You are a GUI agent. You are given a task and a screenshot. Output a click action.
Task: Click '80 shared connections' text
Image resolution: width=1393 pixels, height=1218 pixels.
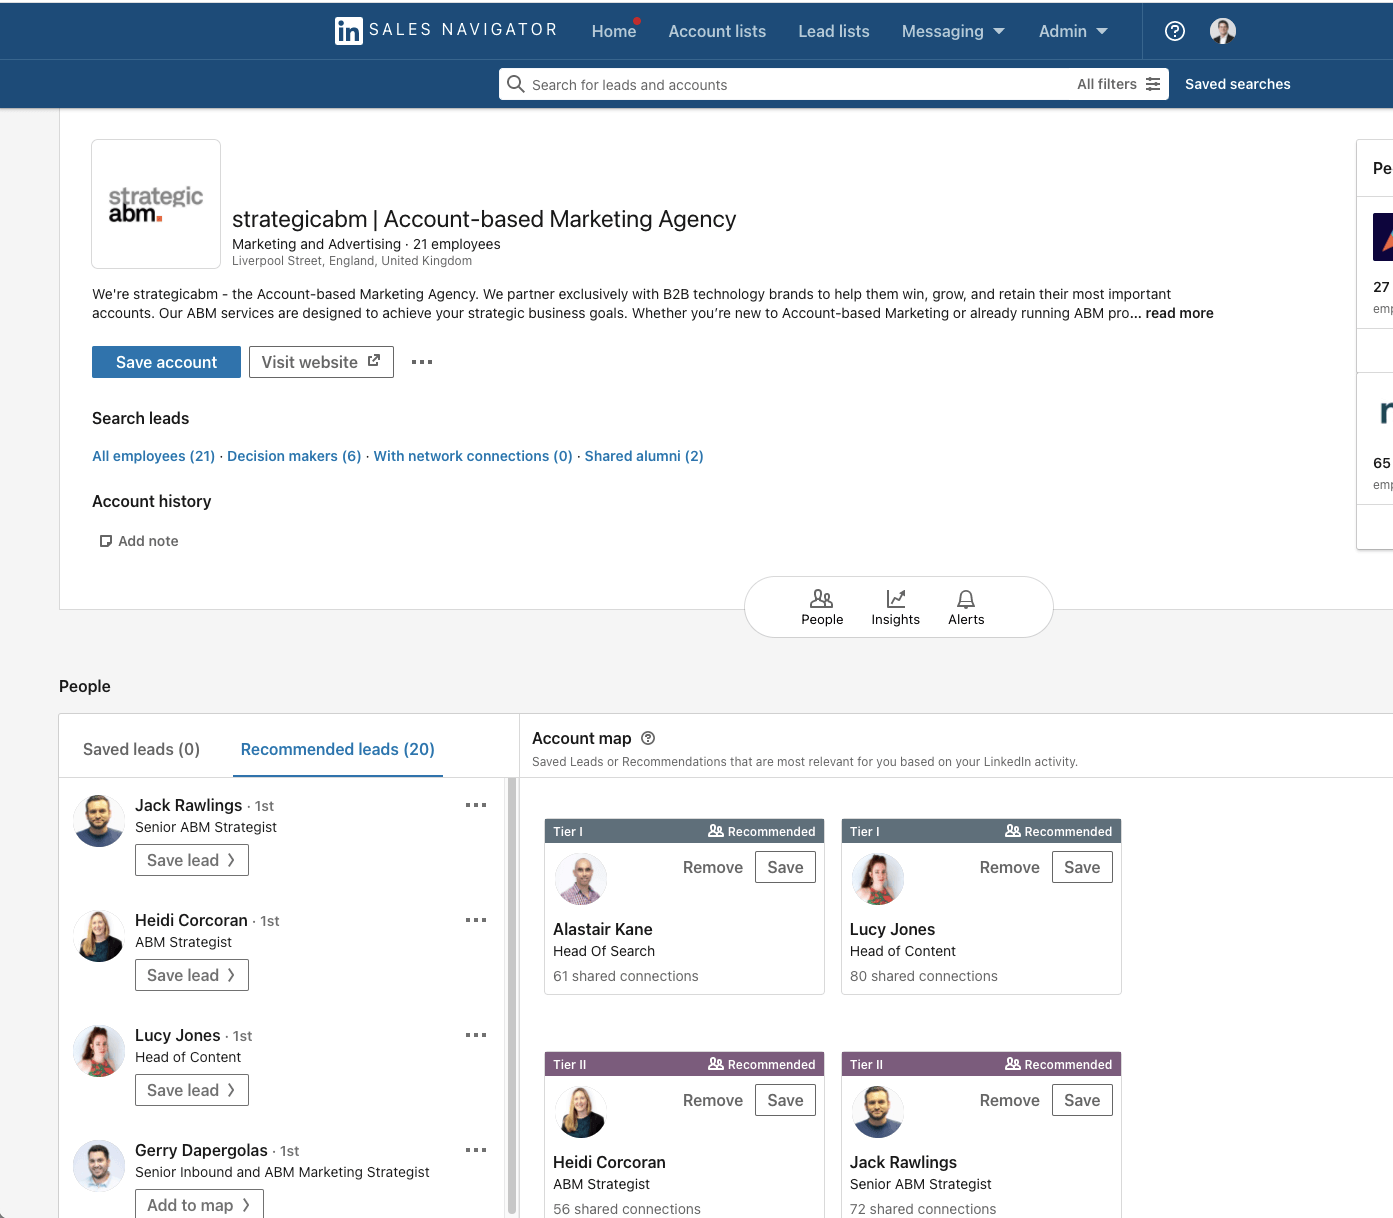tap(924, 976)
